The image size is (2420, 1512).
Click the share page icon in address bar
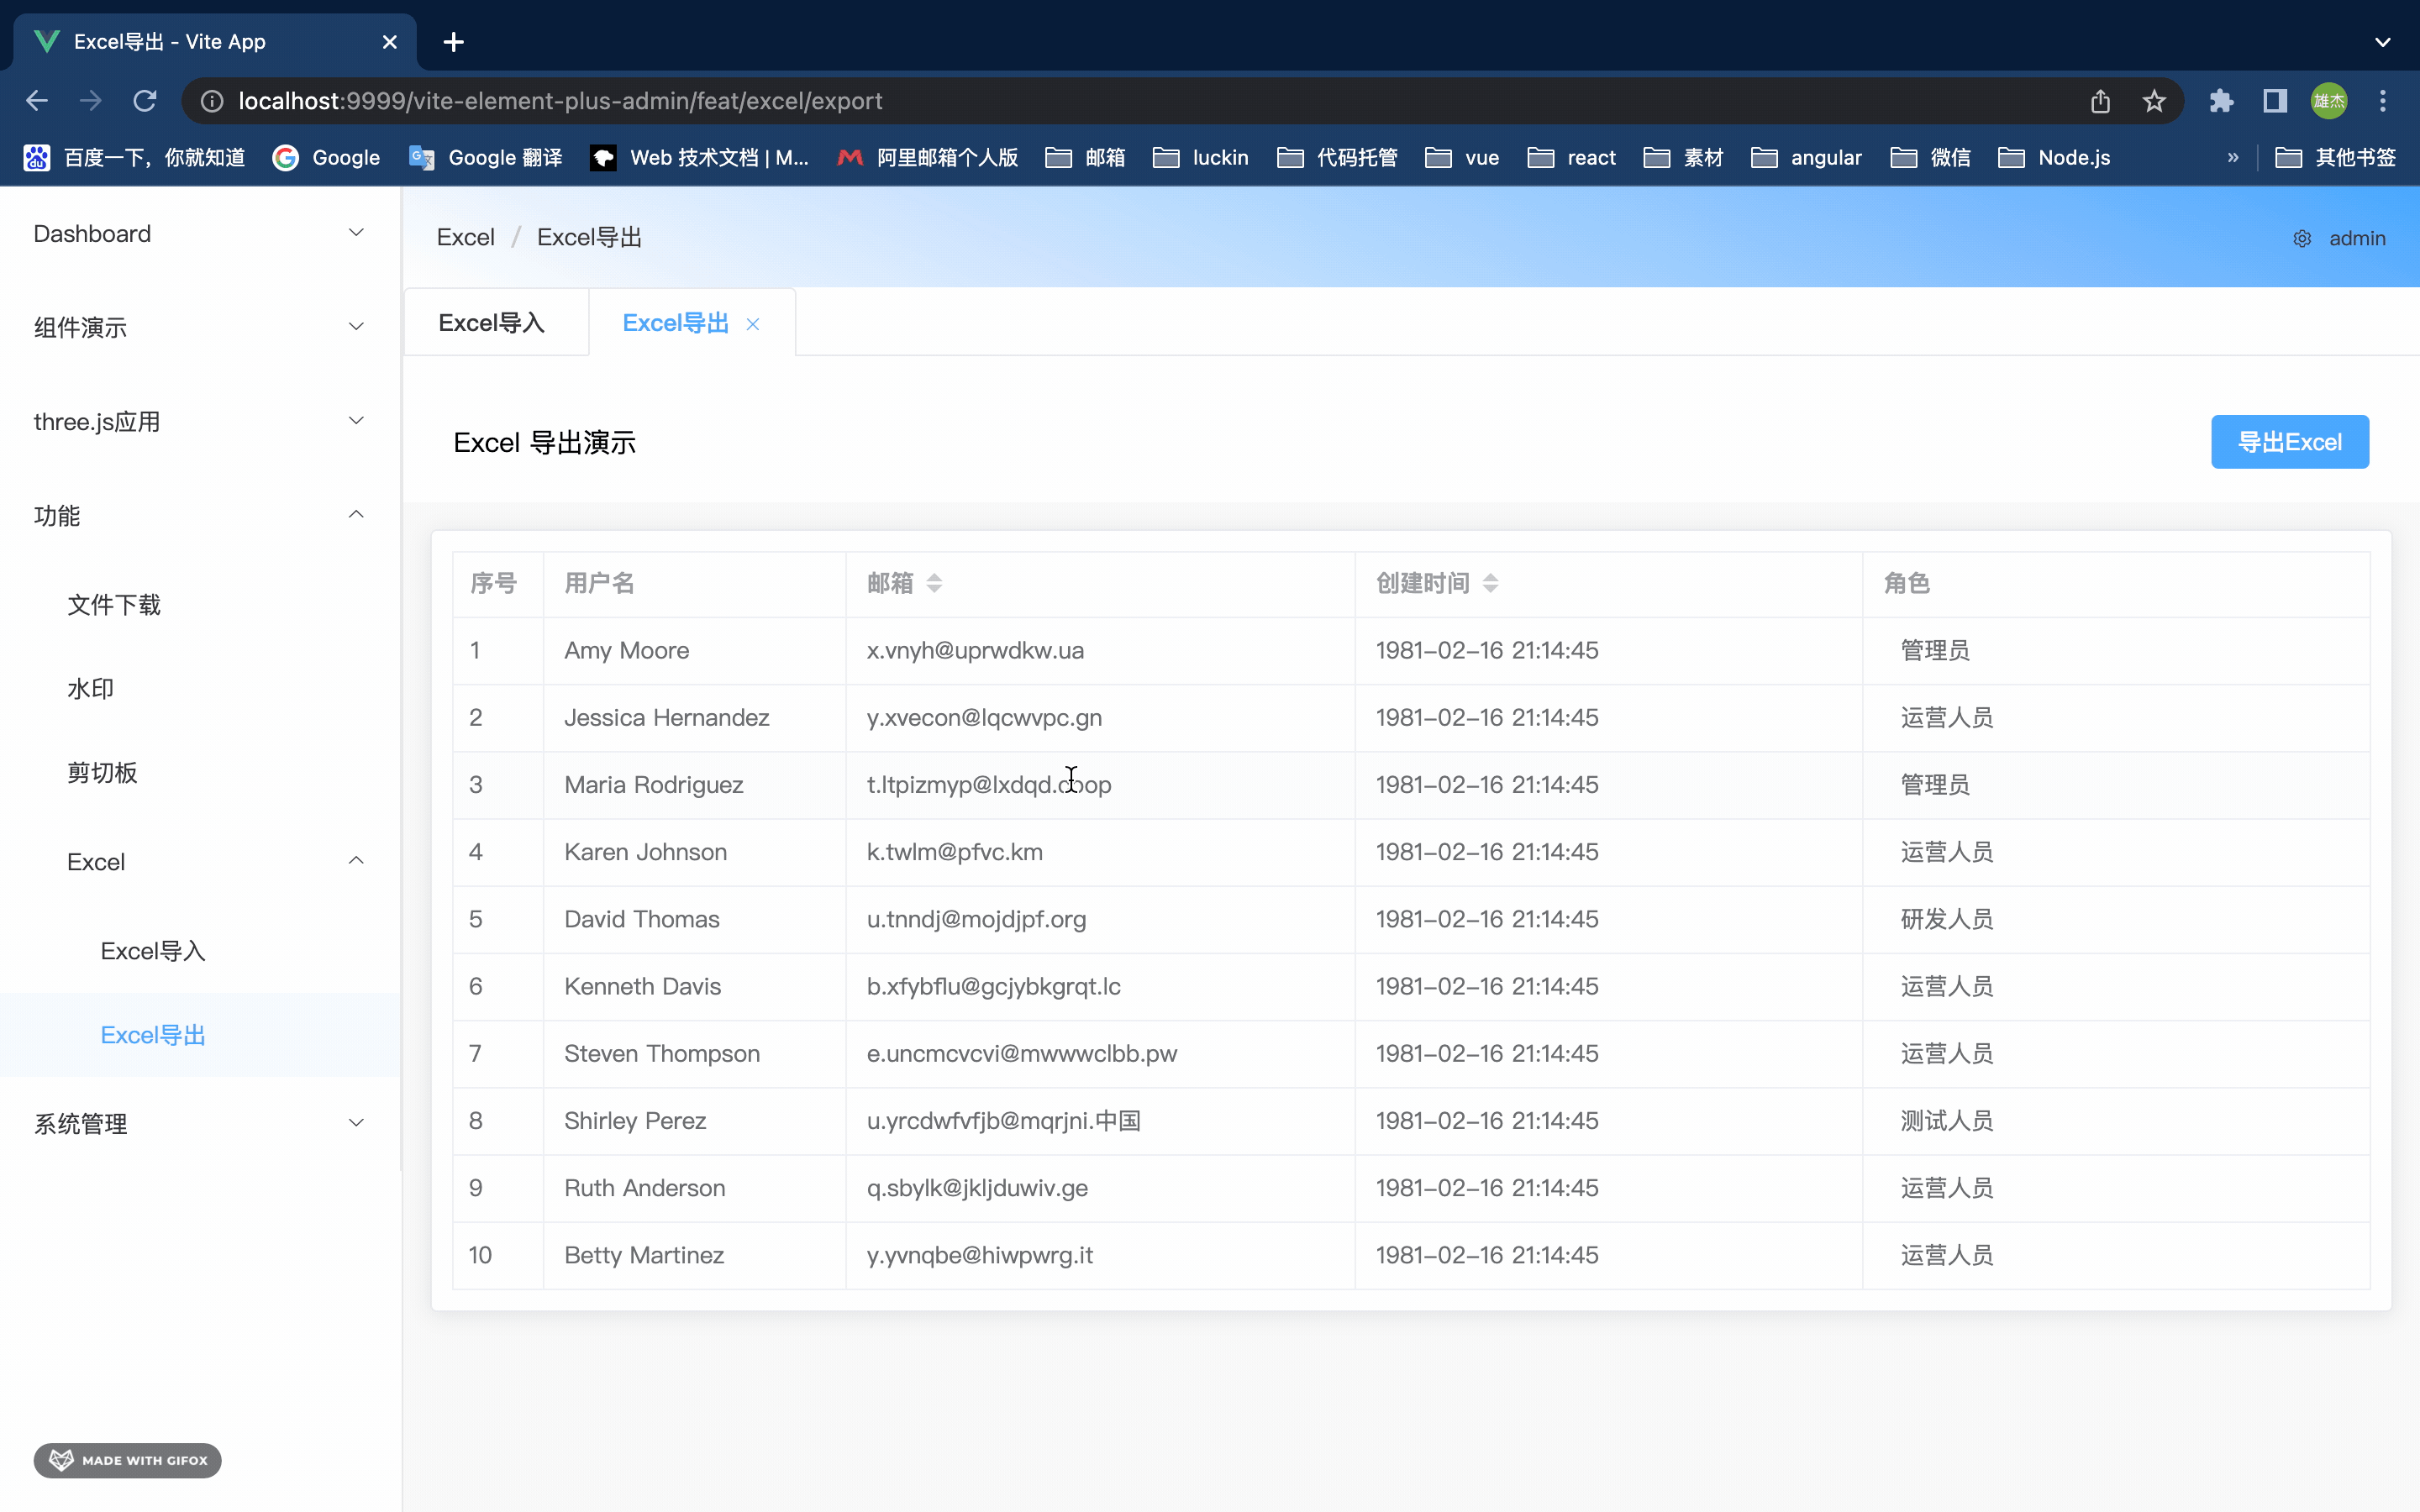point(2100,101)
